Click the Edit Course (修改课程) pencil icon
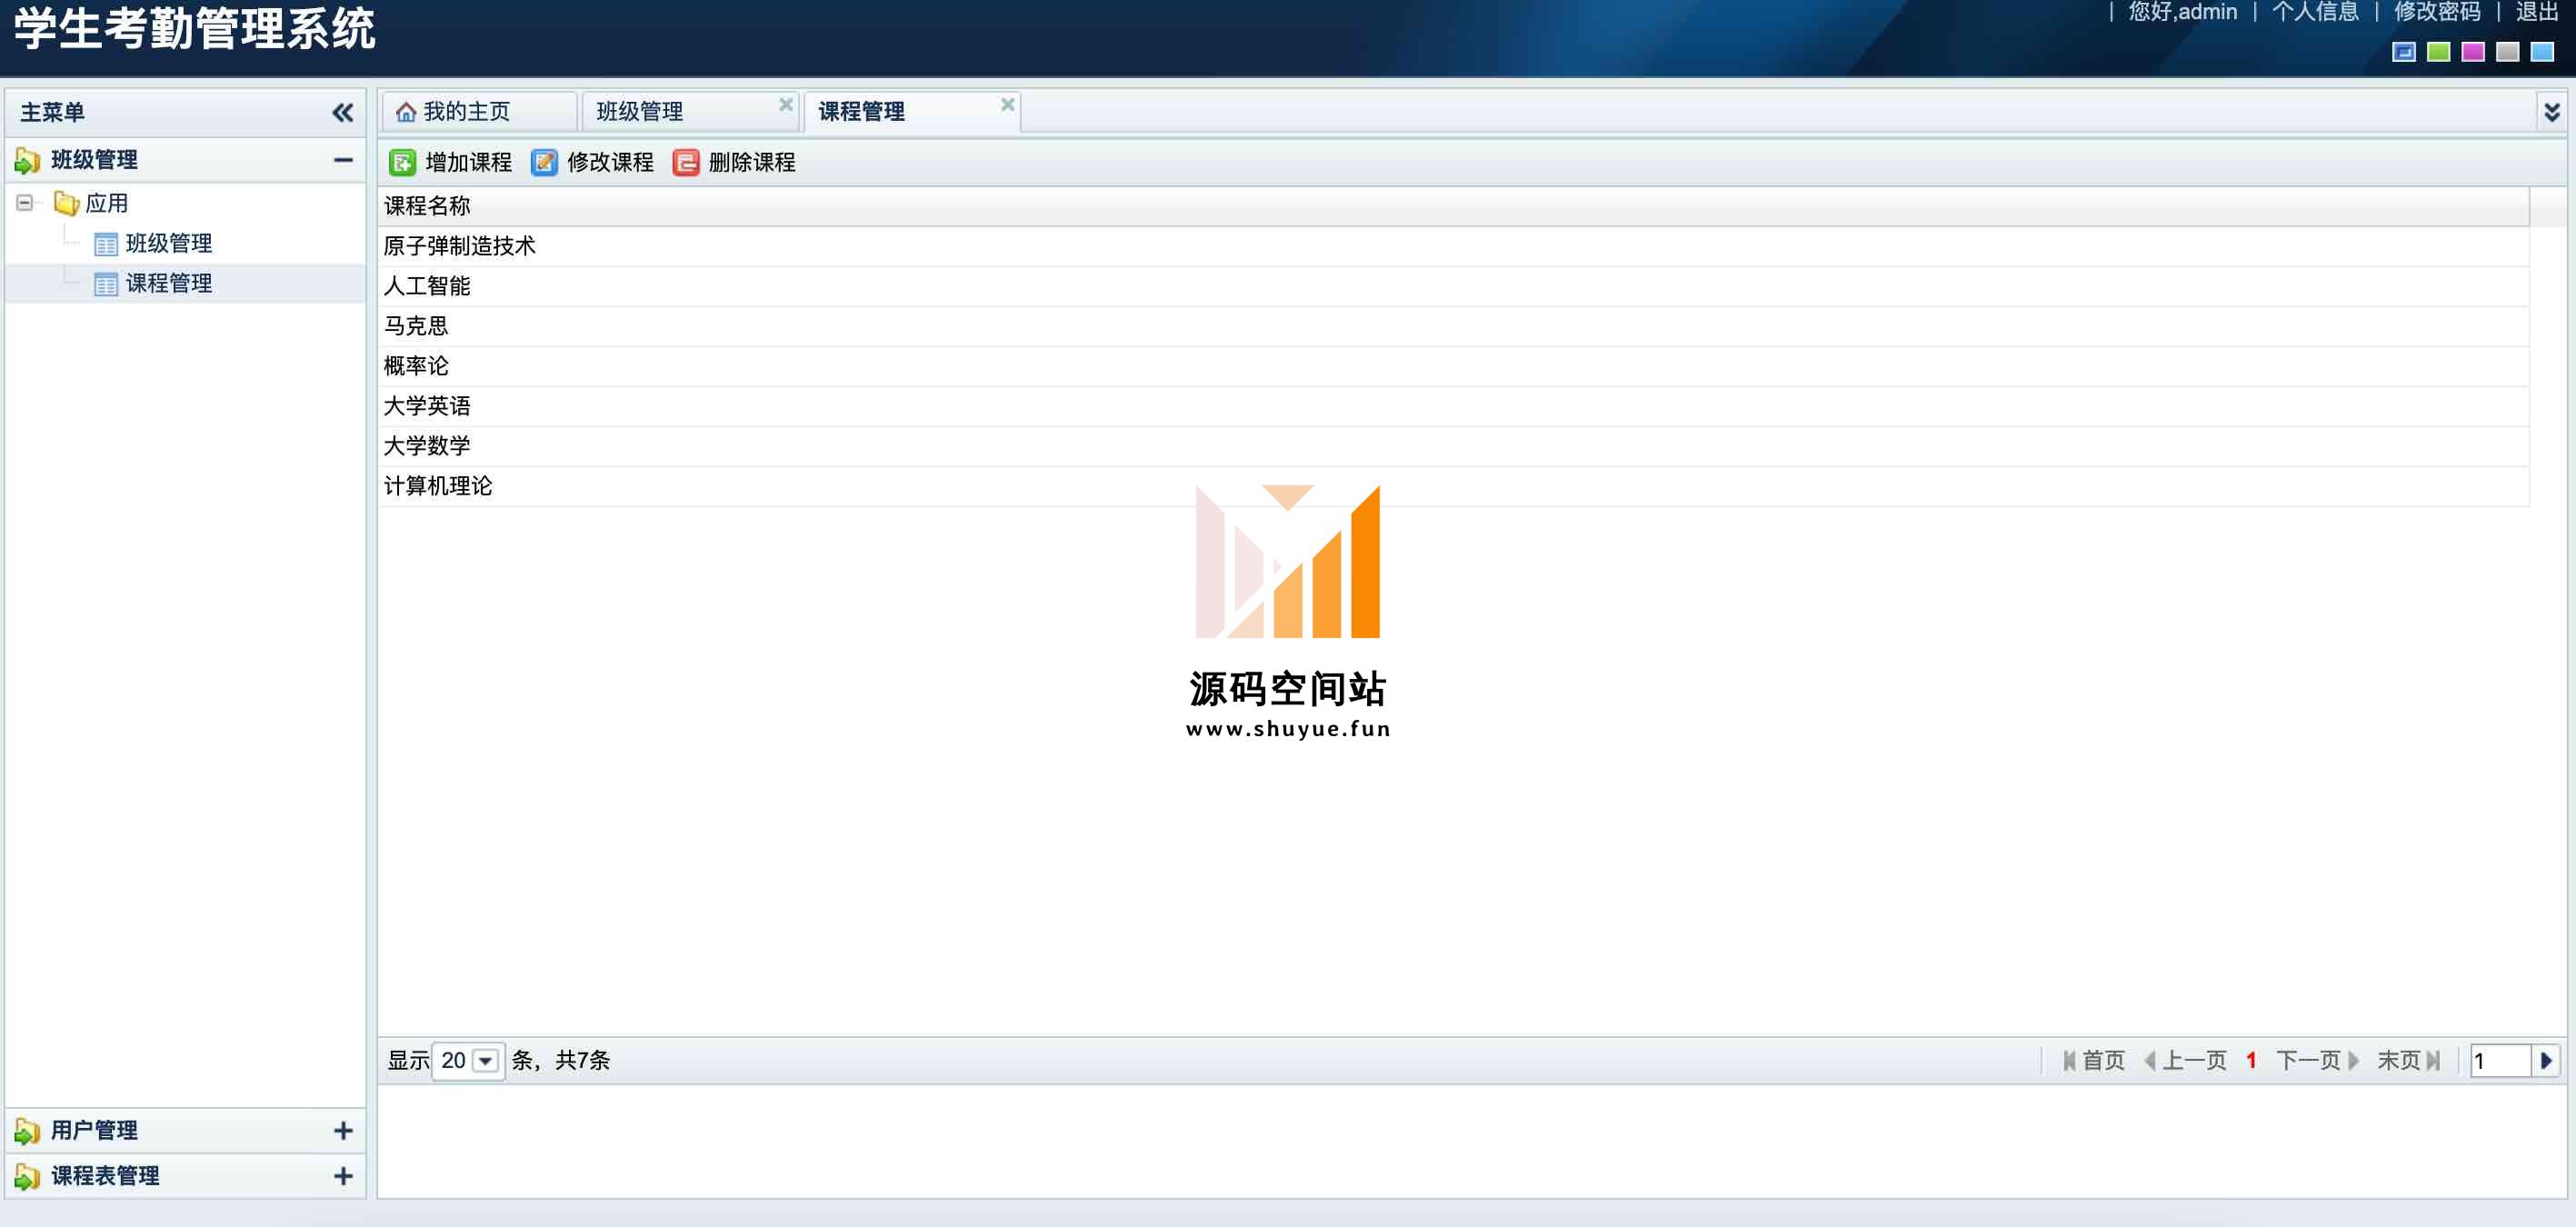This screenshot has width=2576, height=1227. [x=544, y=162]
